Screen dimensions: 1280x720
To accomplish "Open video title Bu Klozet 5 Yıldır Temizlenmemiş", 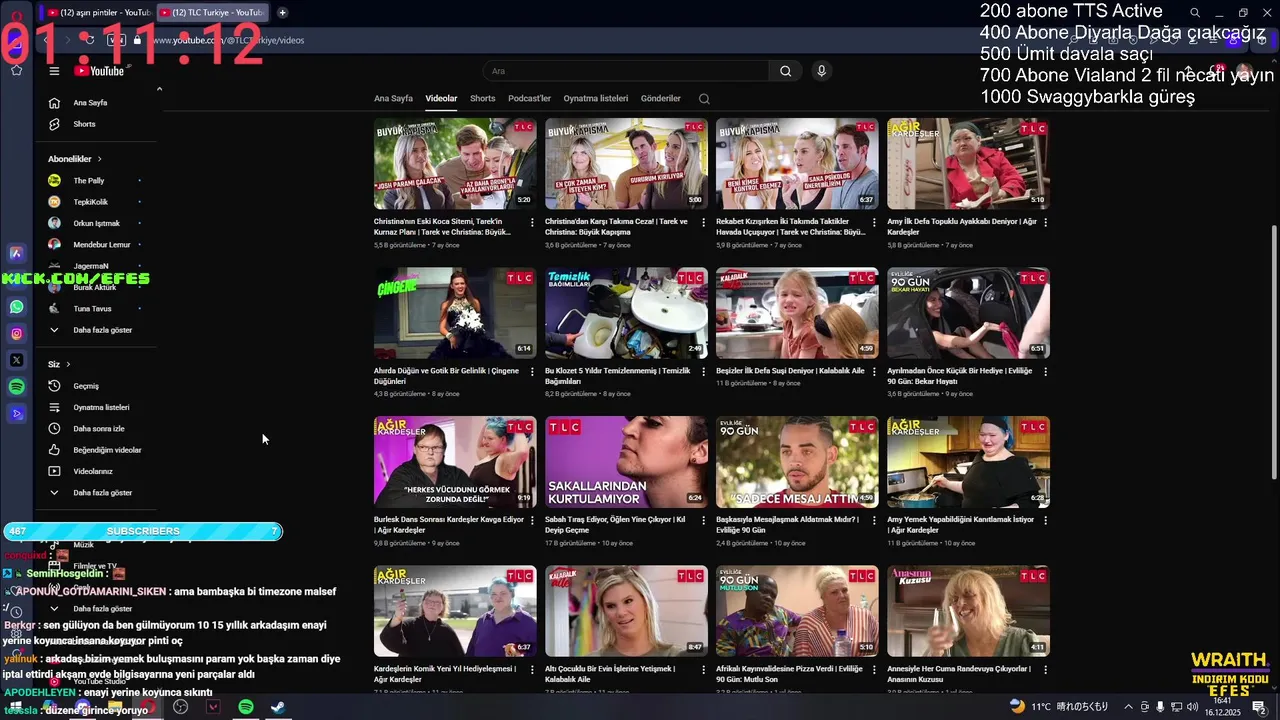I will 618,376.
